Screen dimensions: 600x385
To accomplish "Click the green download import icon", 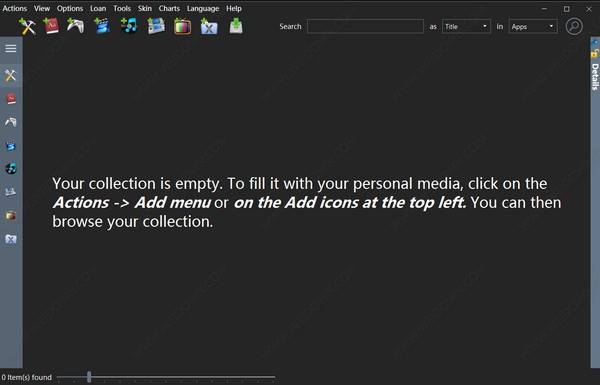I will pos(236,26).
